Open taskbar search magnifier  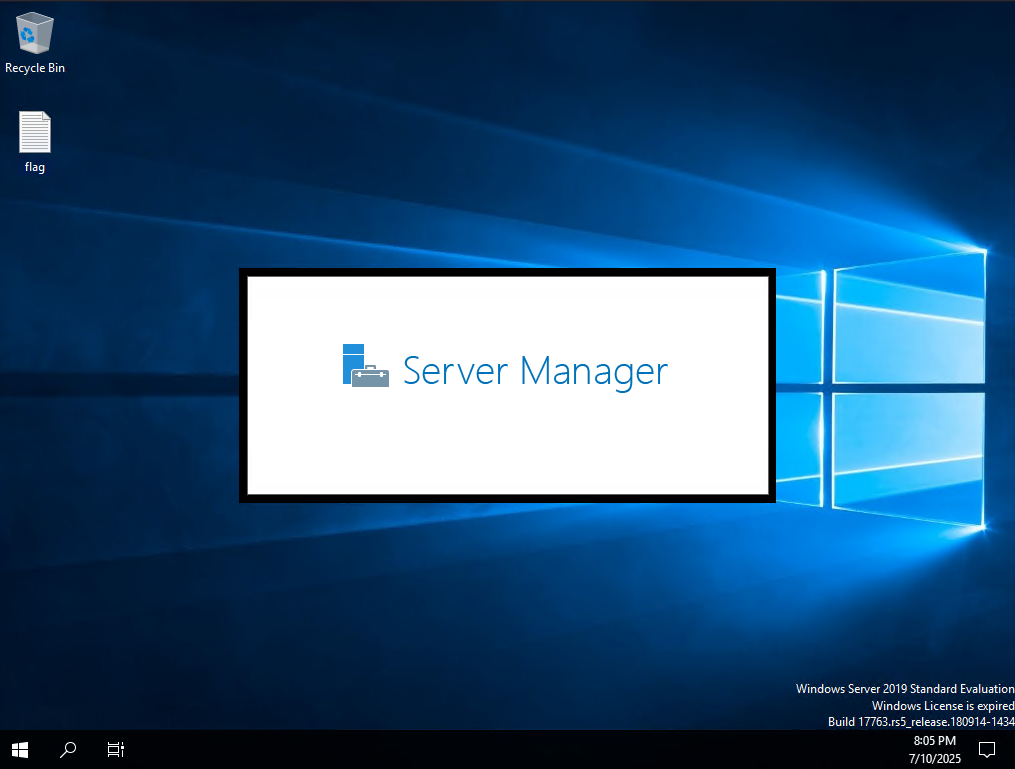coord(68,750)
